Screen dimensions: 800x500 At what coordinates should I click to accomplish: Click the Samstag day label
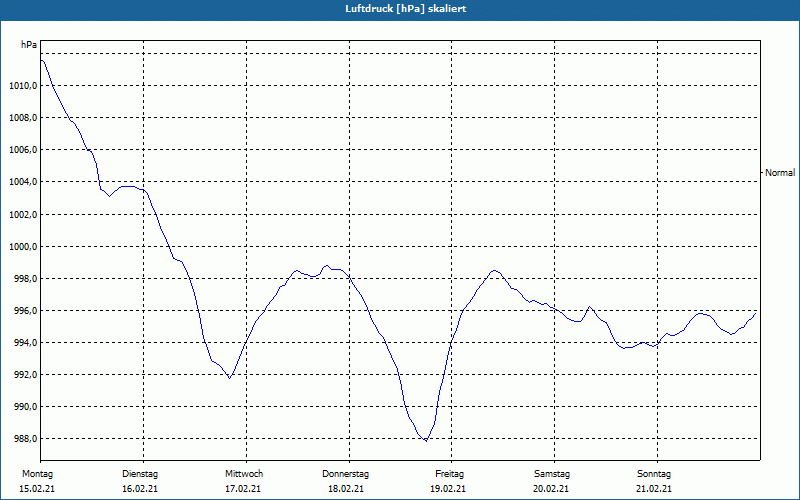552,474
